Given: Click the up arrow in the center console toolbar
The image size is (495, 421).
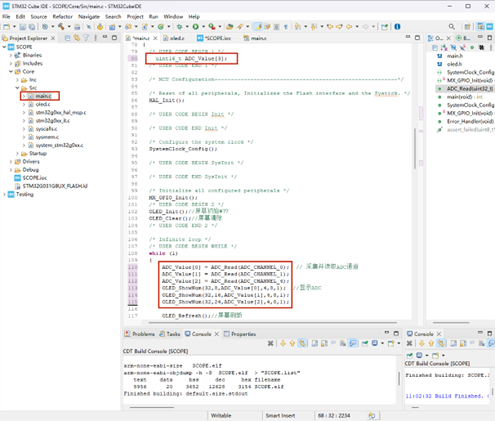Looking at the screenshot, I should click(x=292, y=343).
